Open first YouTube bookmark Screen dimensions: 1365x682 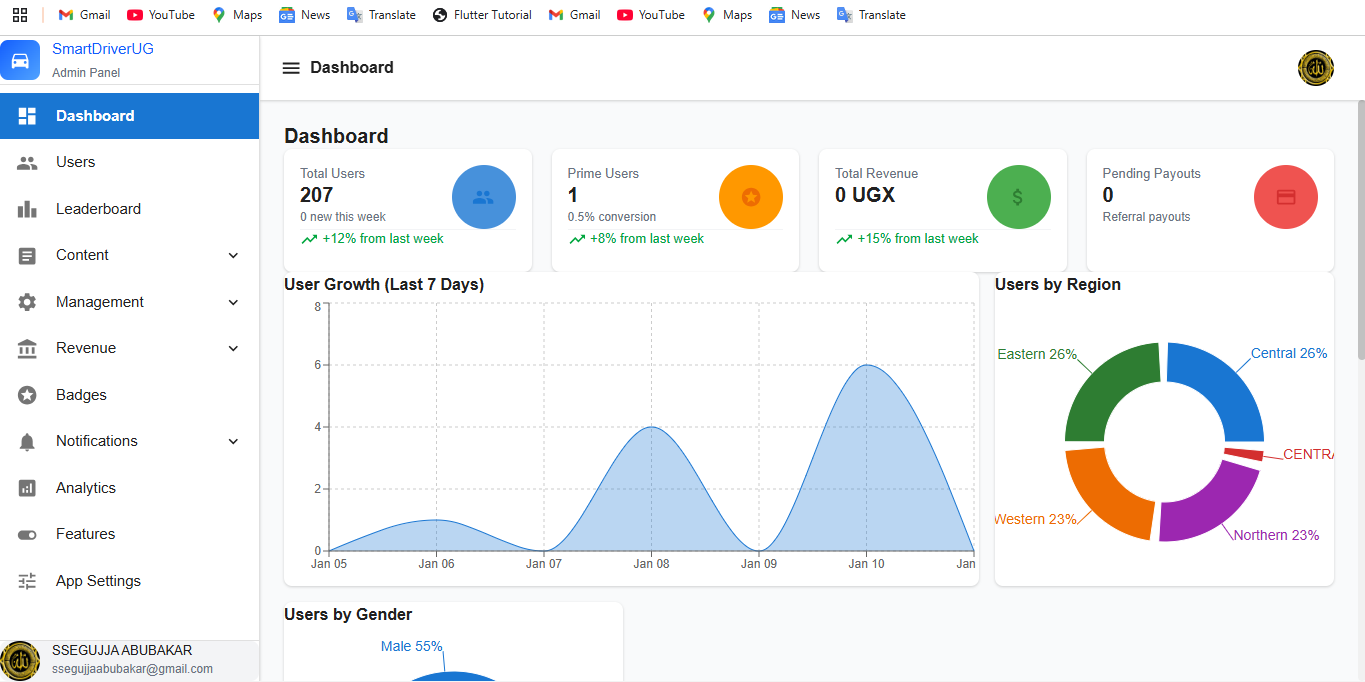click(161, 15)
